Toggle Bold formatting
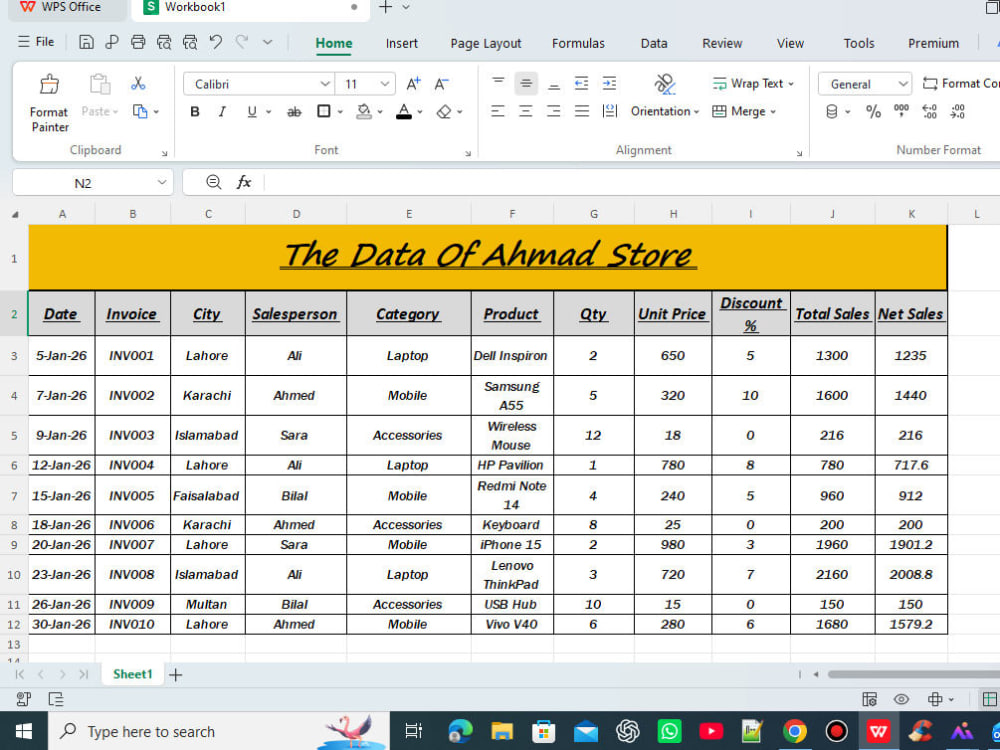The image size is (1000, 750). [195, 112]
